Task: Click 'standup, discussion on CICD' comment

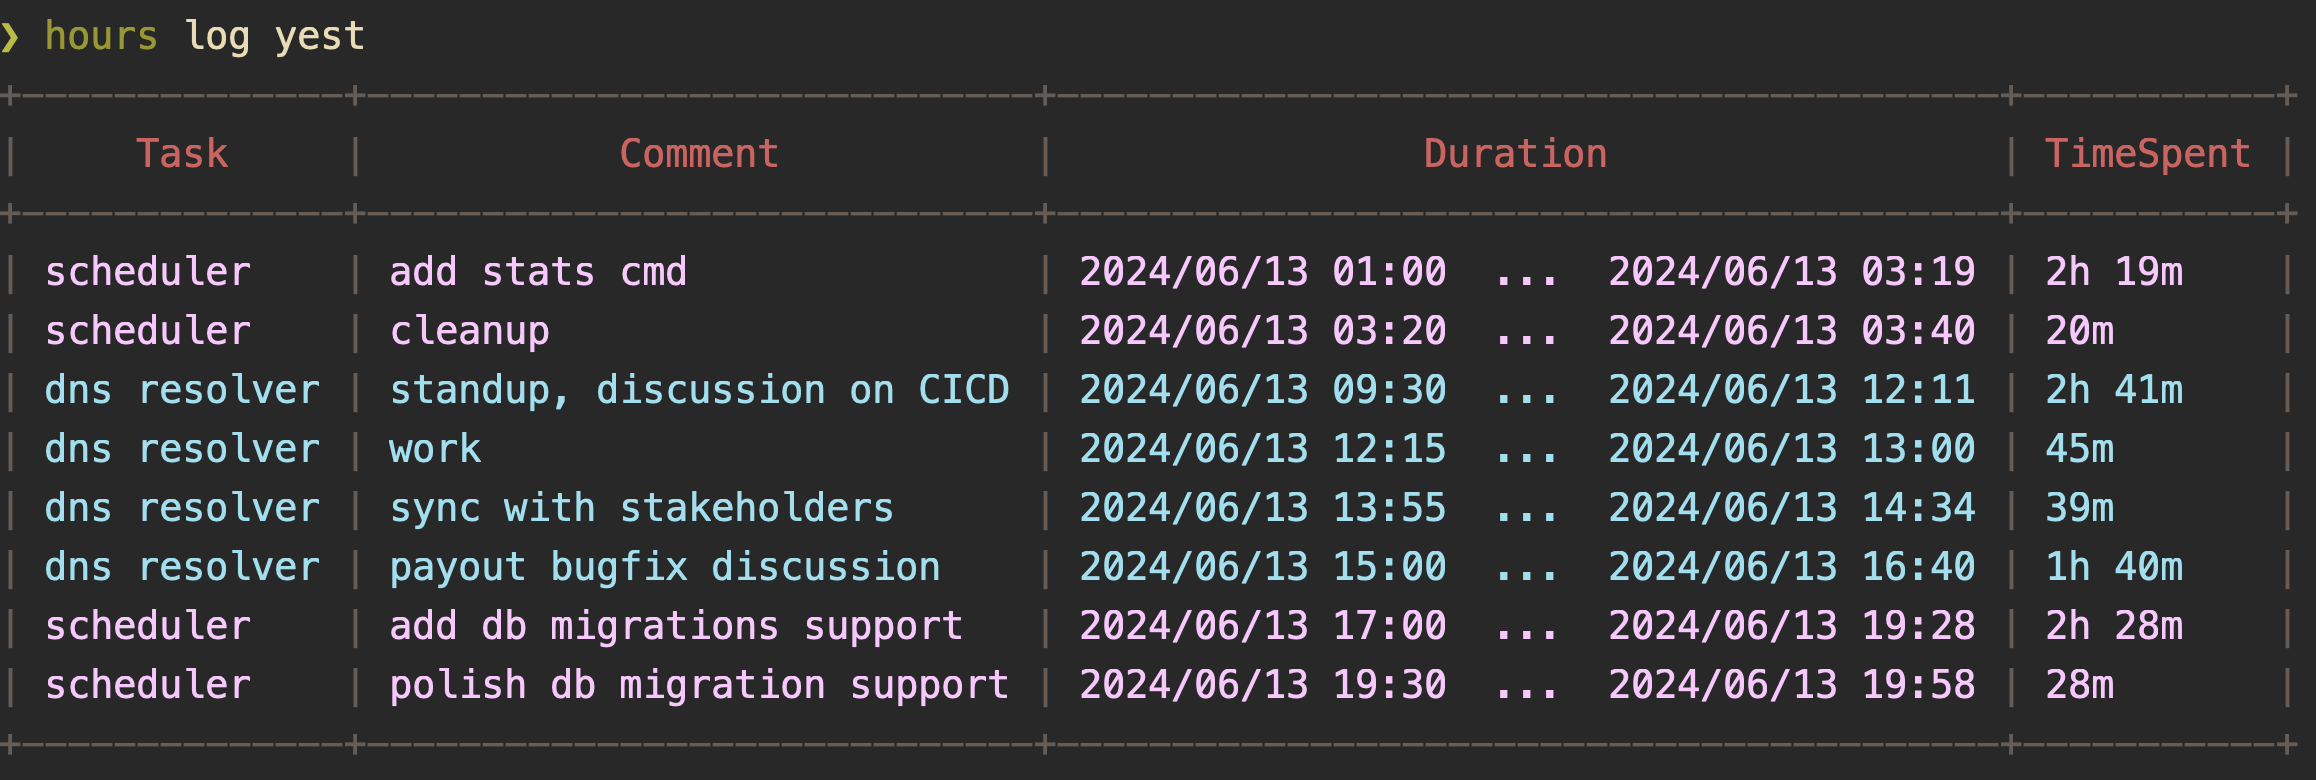Action: pyautogui.click(x=699, y=390)
